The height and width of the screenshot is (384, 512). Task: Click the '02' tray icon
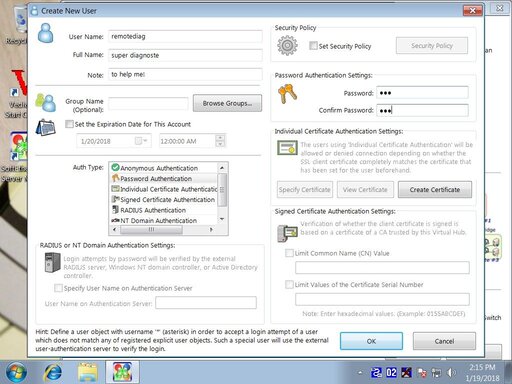pyautogui.click(x=391, y=373)
